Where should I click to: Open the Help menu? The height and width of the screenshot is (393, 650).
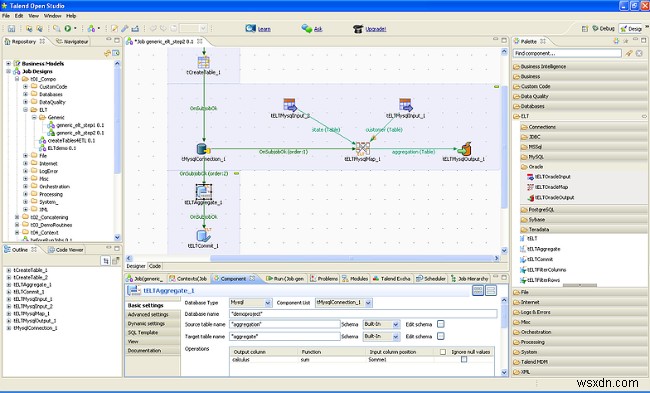pos(71,16)
